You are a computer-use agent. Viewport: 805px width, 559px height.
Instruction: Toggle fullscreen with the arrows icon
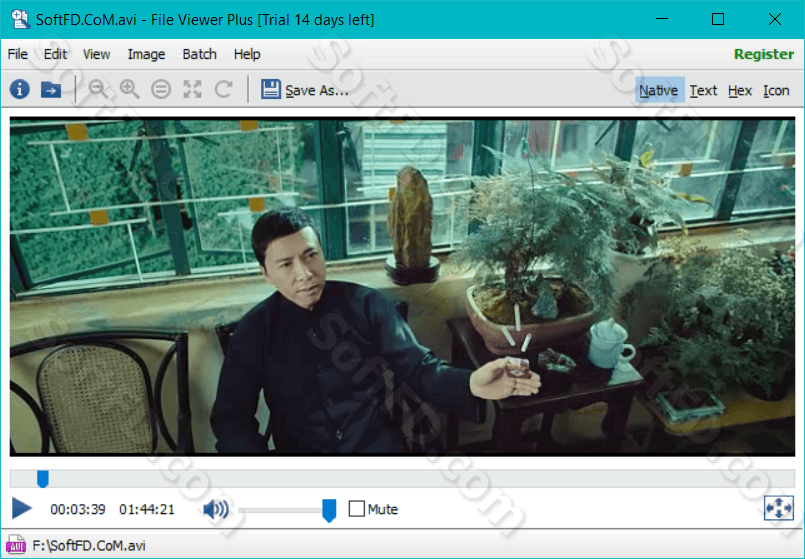click(x=779, y=508)
